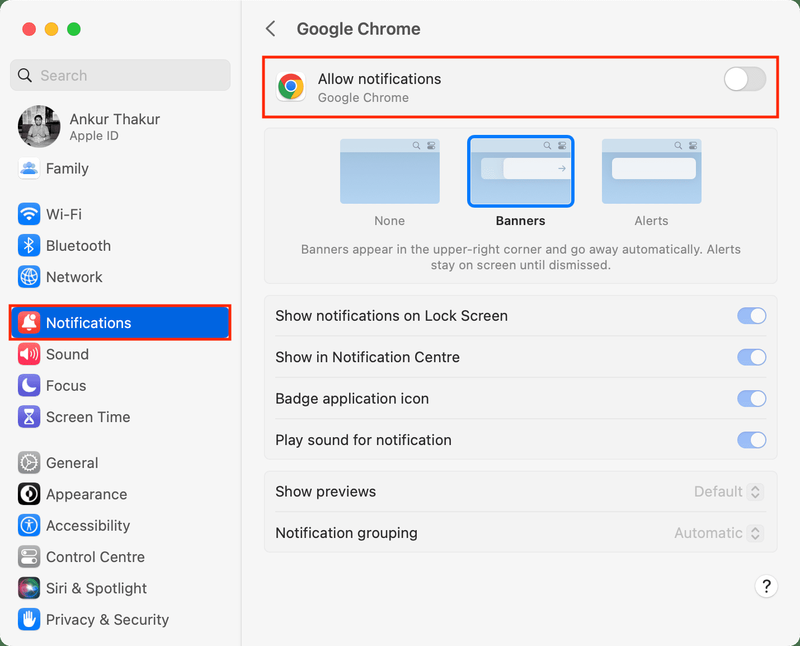Open the Control Centre settings pane
Image resolution: width=800 pixels, height=646 pixels.
click(x=120, y=557)
